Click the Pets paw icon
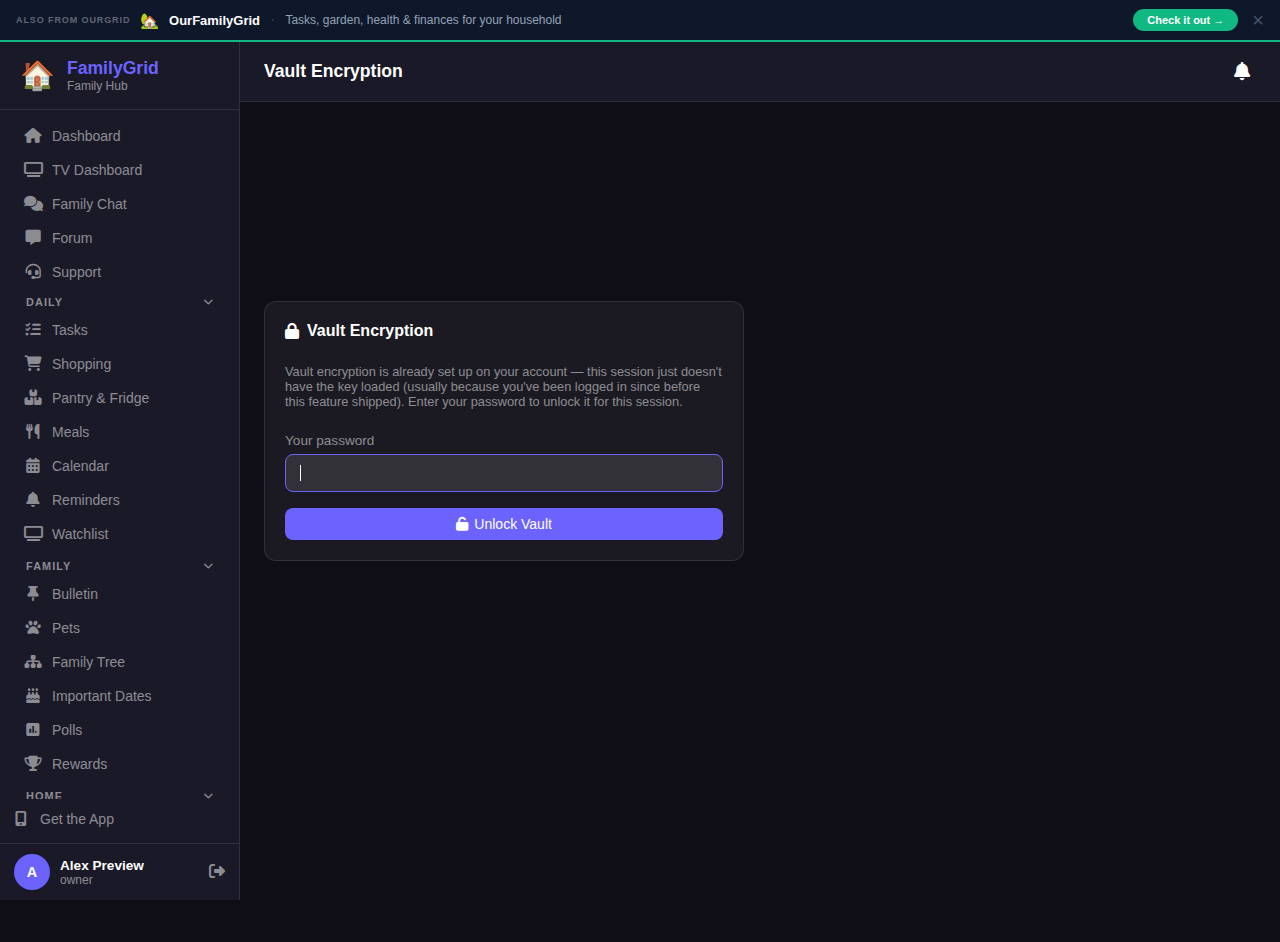 tap(33, 628)
